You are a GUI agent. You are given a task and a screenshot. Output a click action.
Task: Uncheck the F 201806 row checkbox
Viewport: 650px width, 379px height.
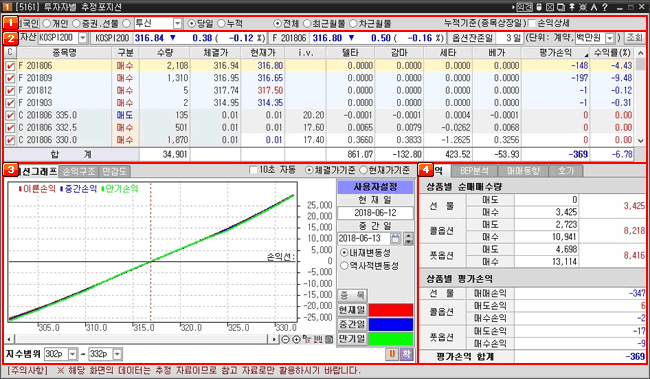point(10,66)
